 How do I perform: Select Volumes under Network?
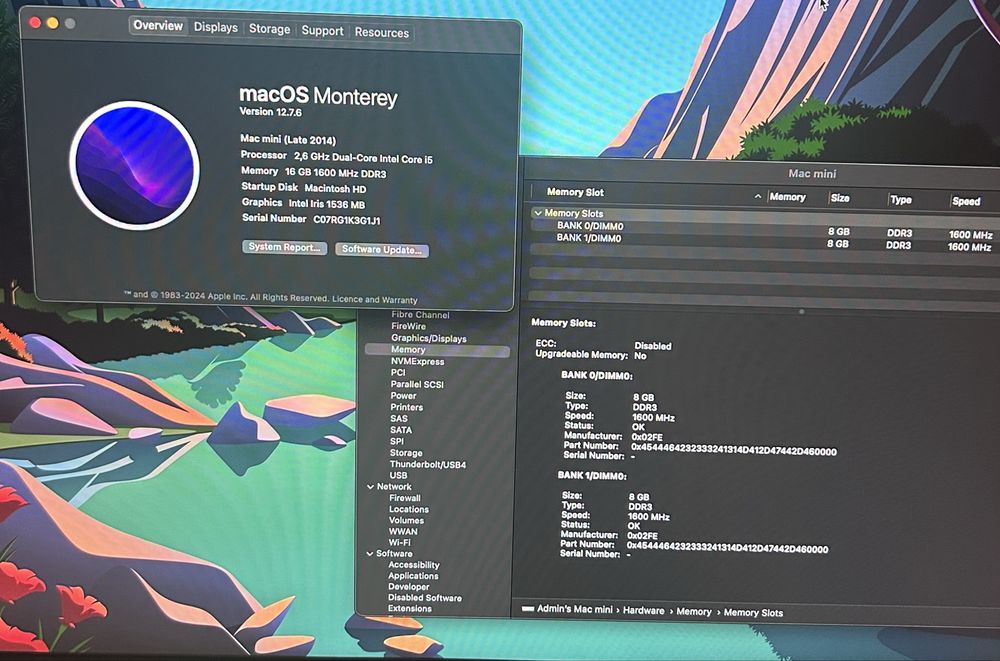406,521
